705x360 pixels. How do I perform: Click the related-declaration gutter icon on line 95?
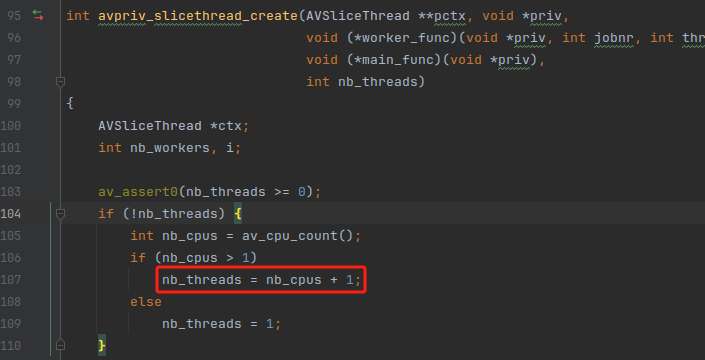pos(38,16)
